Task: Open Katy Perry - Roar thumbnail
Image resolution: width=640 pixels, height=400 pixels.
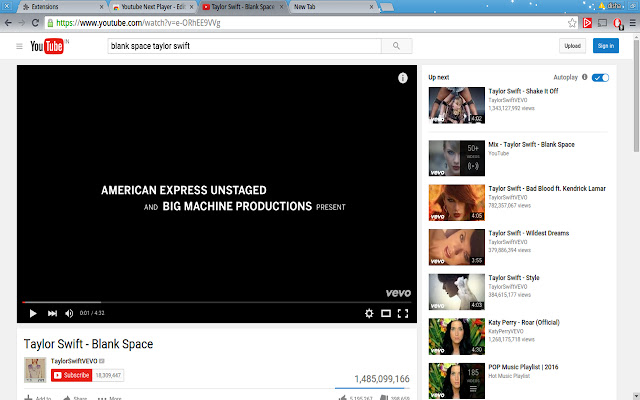Action: [x=456, y=336]
